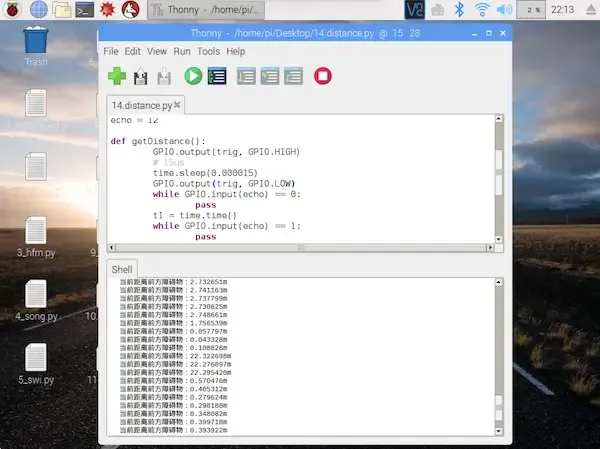Click the Thonny window title bar
Screen dimensions: 600x449
pyautogui.click(x=305, y=33)
